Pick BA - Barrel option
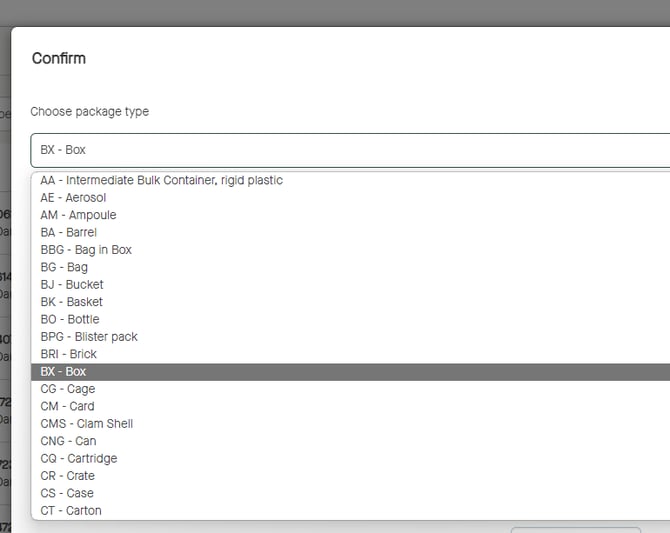 coord(69,232)
